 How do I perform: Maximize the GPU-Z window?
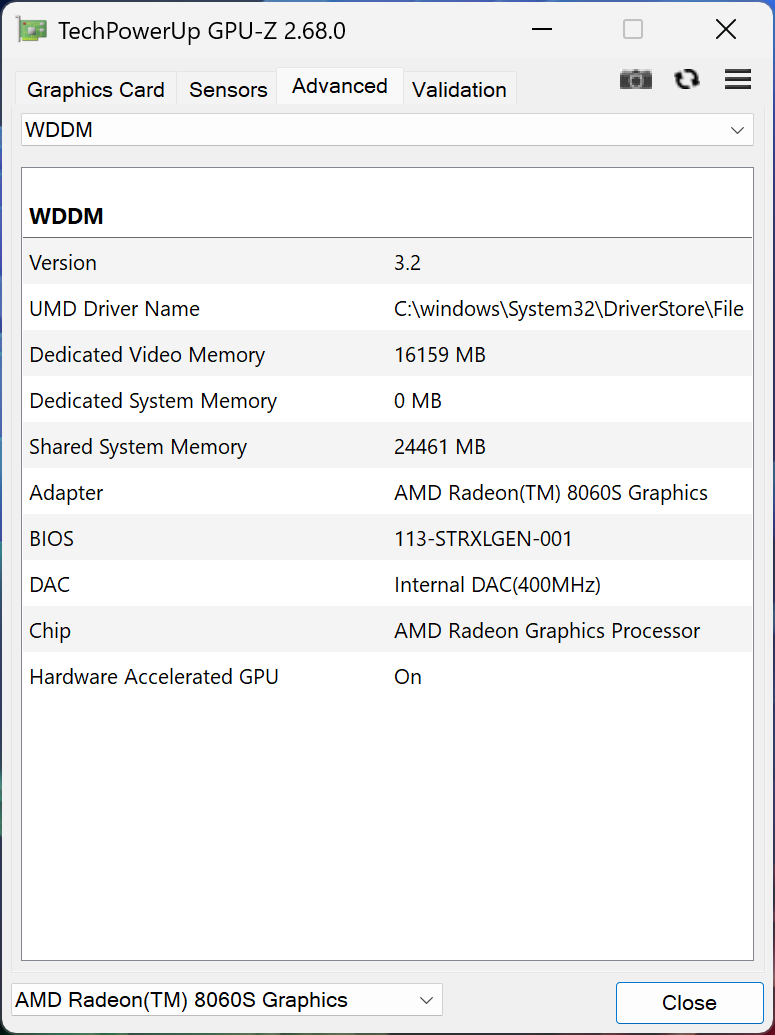[x=633, y=30]
